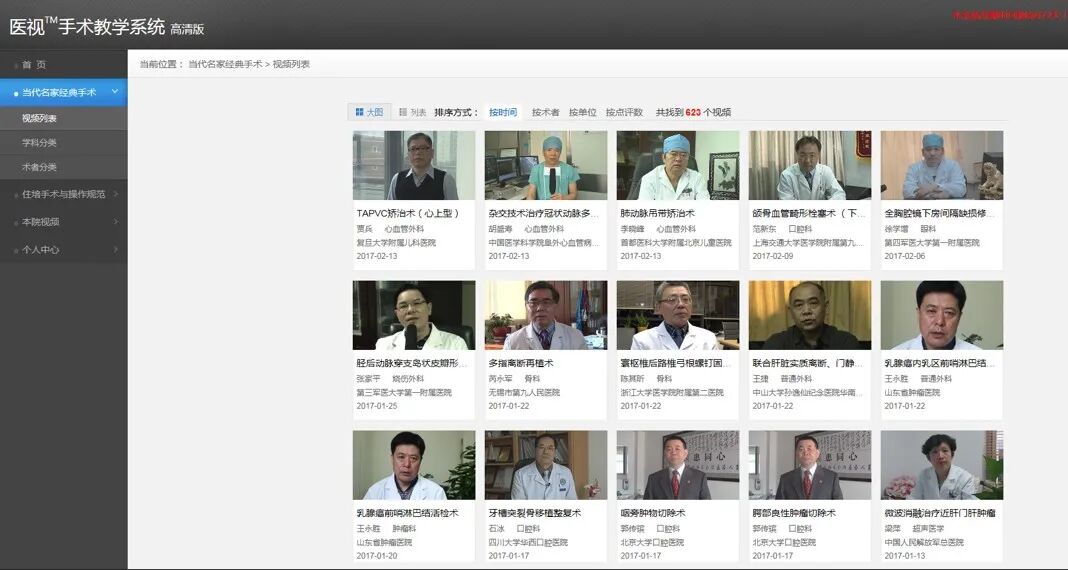Click the title TAPVC矫治术（心上型）
The width and height of the screenshot is (1068, 570).
click(408, 213)
